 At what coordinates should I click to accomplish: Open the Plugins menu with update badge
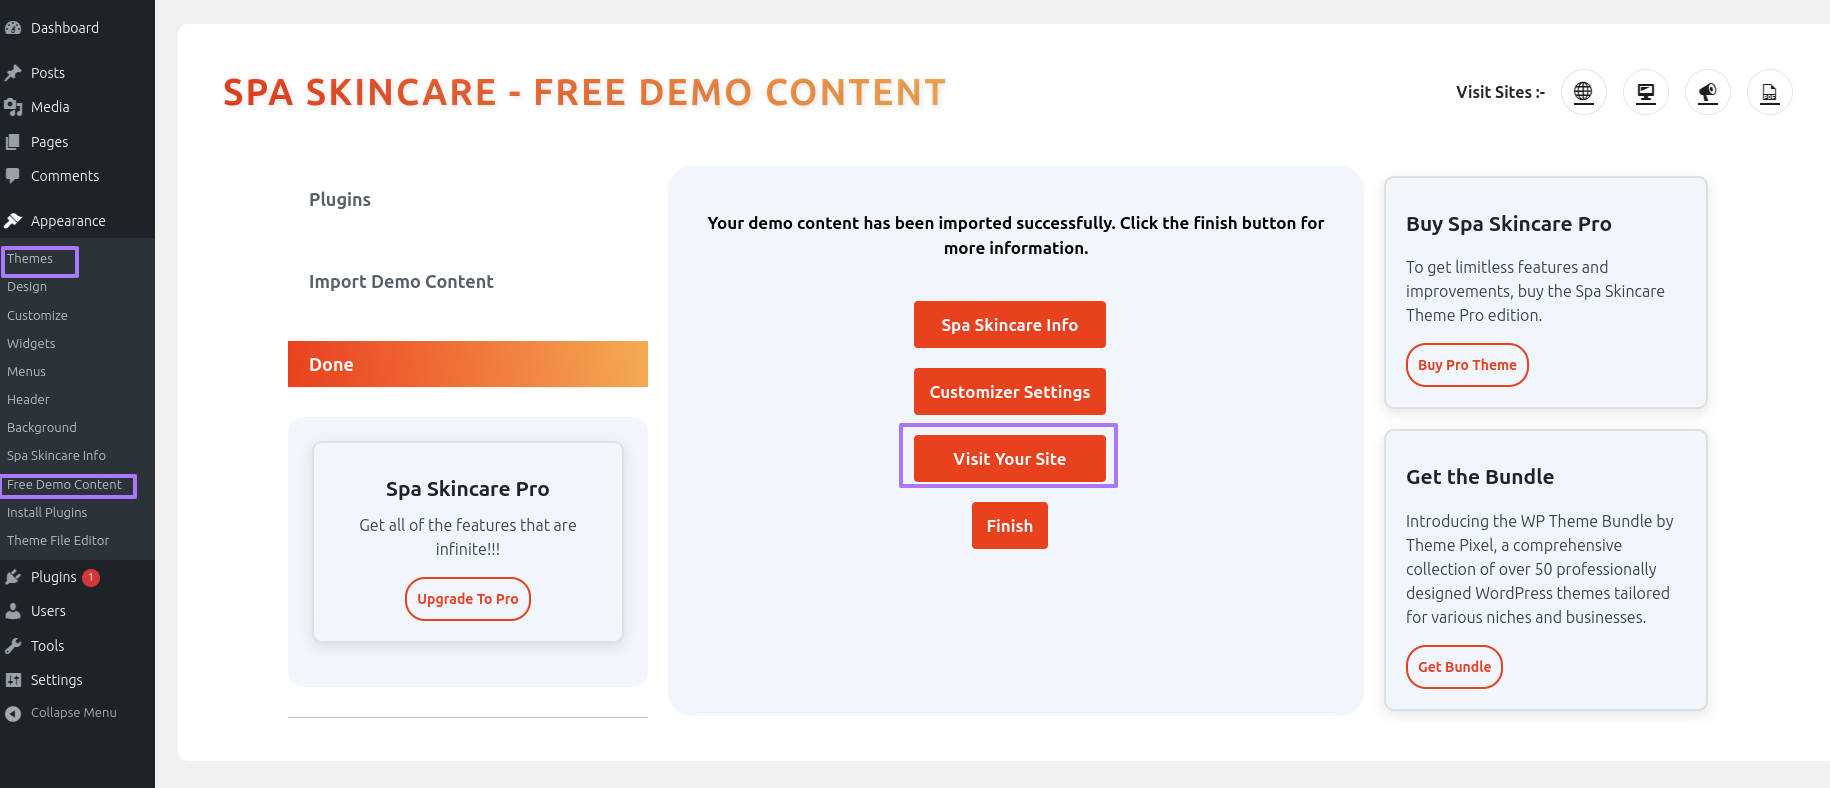click(x=53, y=577)
